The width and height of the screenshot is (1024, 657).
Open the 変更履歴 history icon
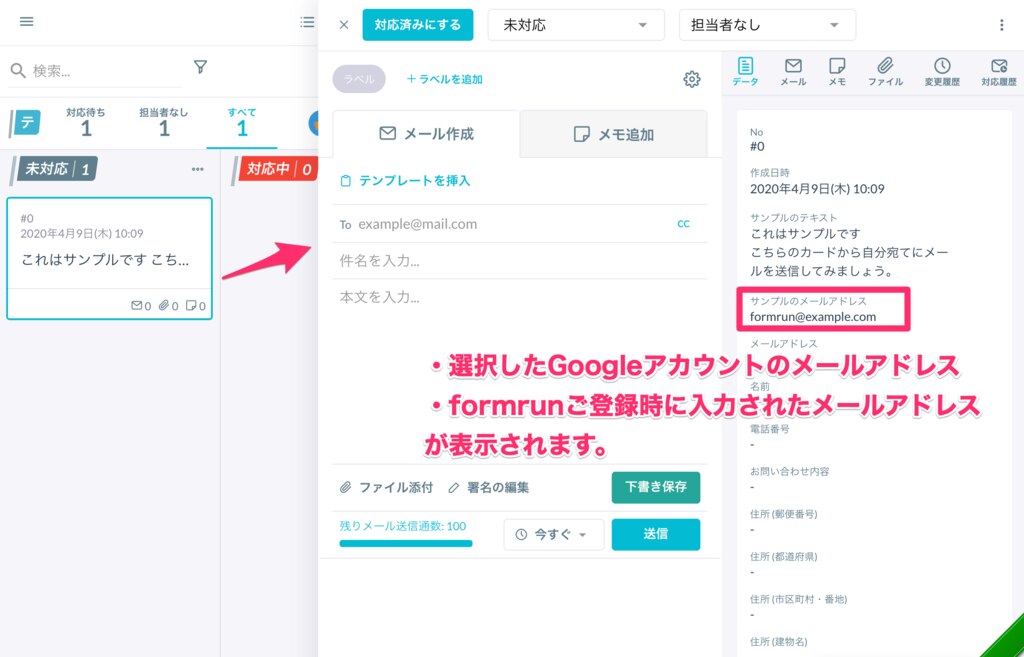pyautogui.click(x=942, y=71)
